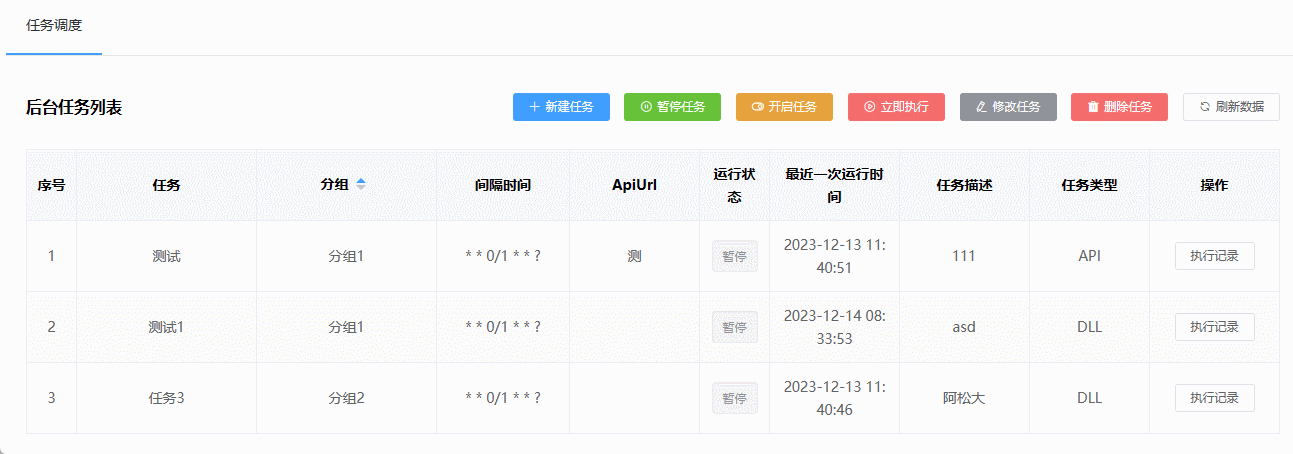Select the task name 测试 cell
This screenshot has width=1293, height=454.
click(166, 256)
